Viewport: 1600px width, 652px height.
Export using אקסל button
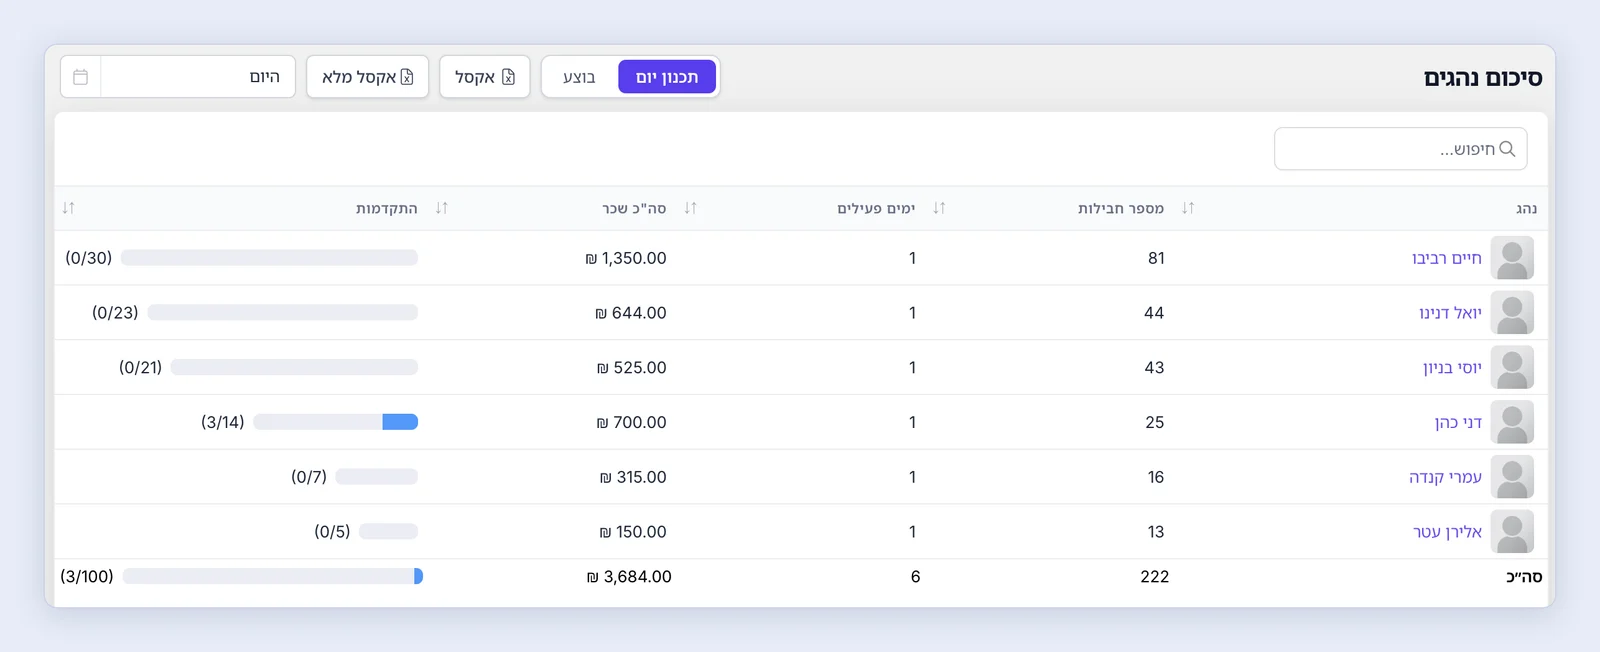click(485, 77)
